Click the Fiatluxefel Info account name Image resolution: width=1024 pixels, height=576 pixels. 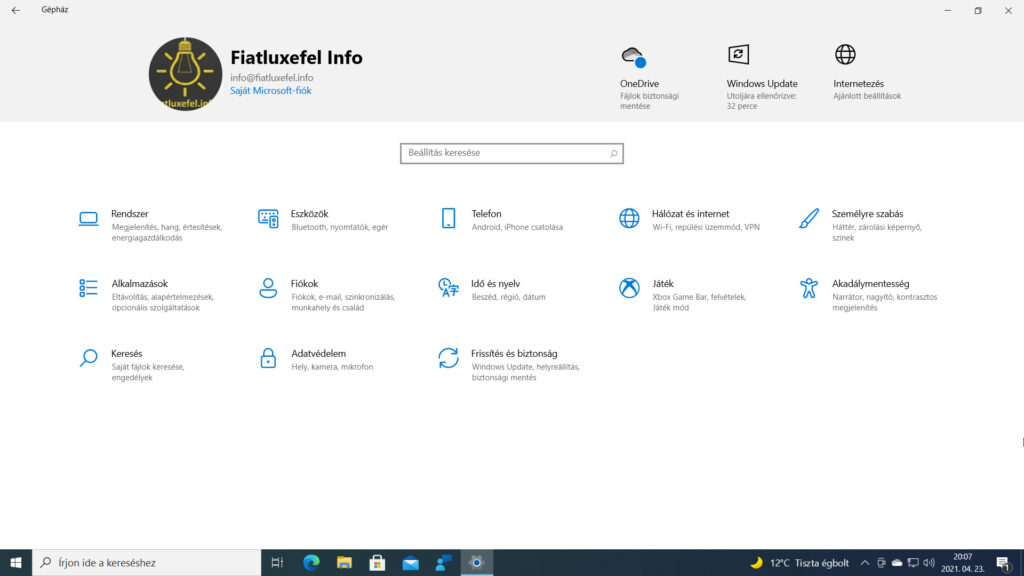296,57
